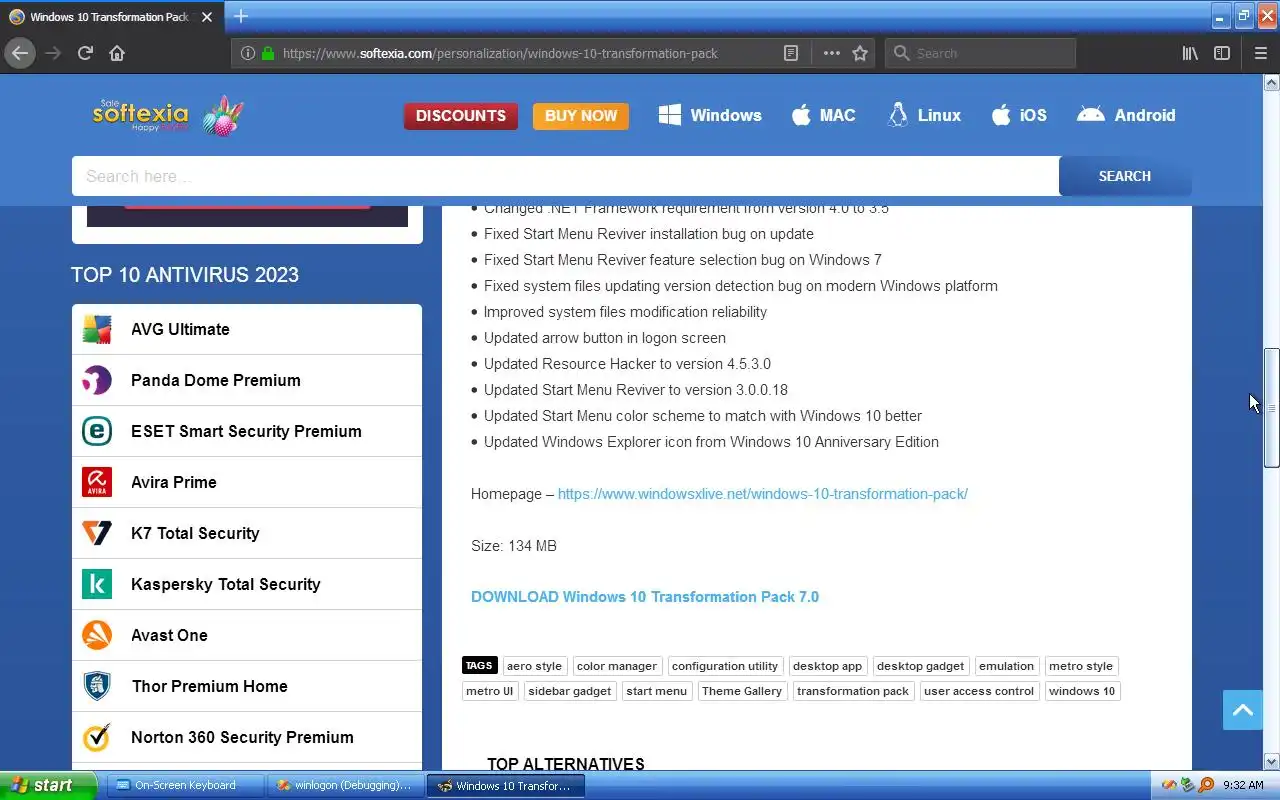Click the Panda Dome Premium link text
1280x800 pixels.
216,380
